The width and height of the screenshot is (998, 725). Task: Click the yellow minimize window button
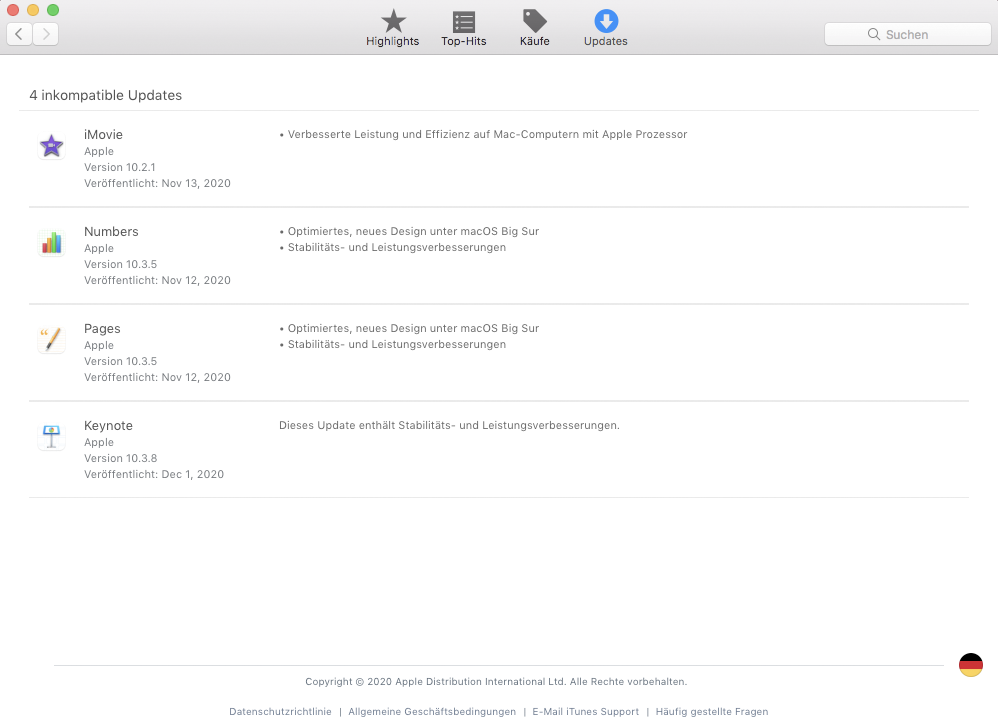click(33, 10)
